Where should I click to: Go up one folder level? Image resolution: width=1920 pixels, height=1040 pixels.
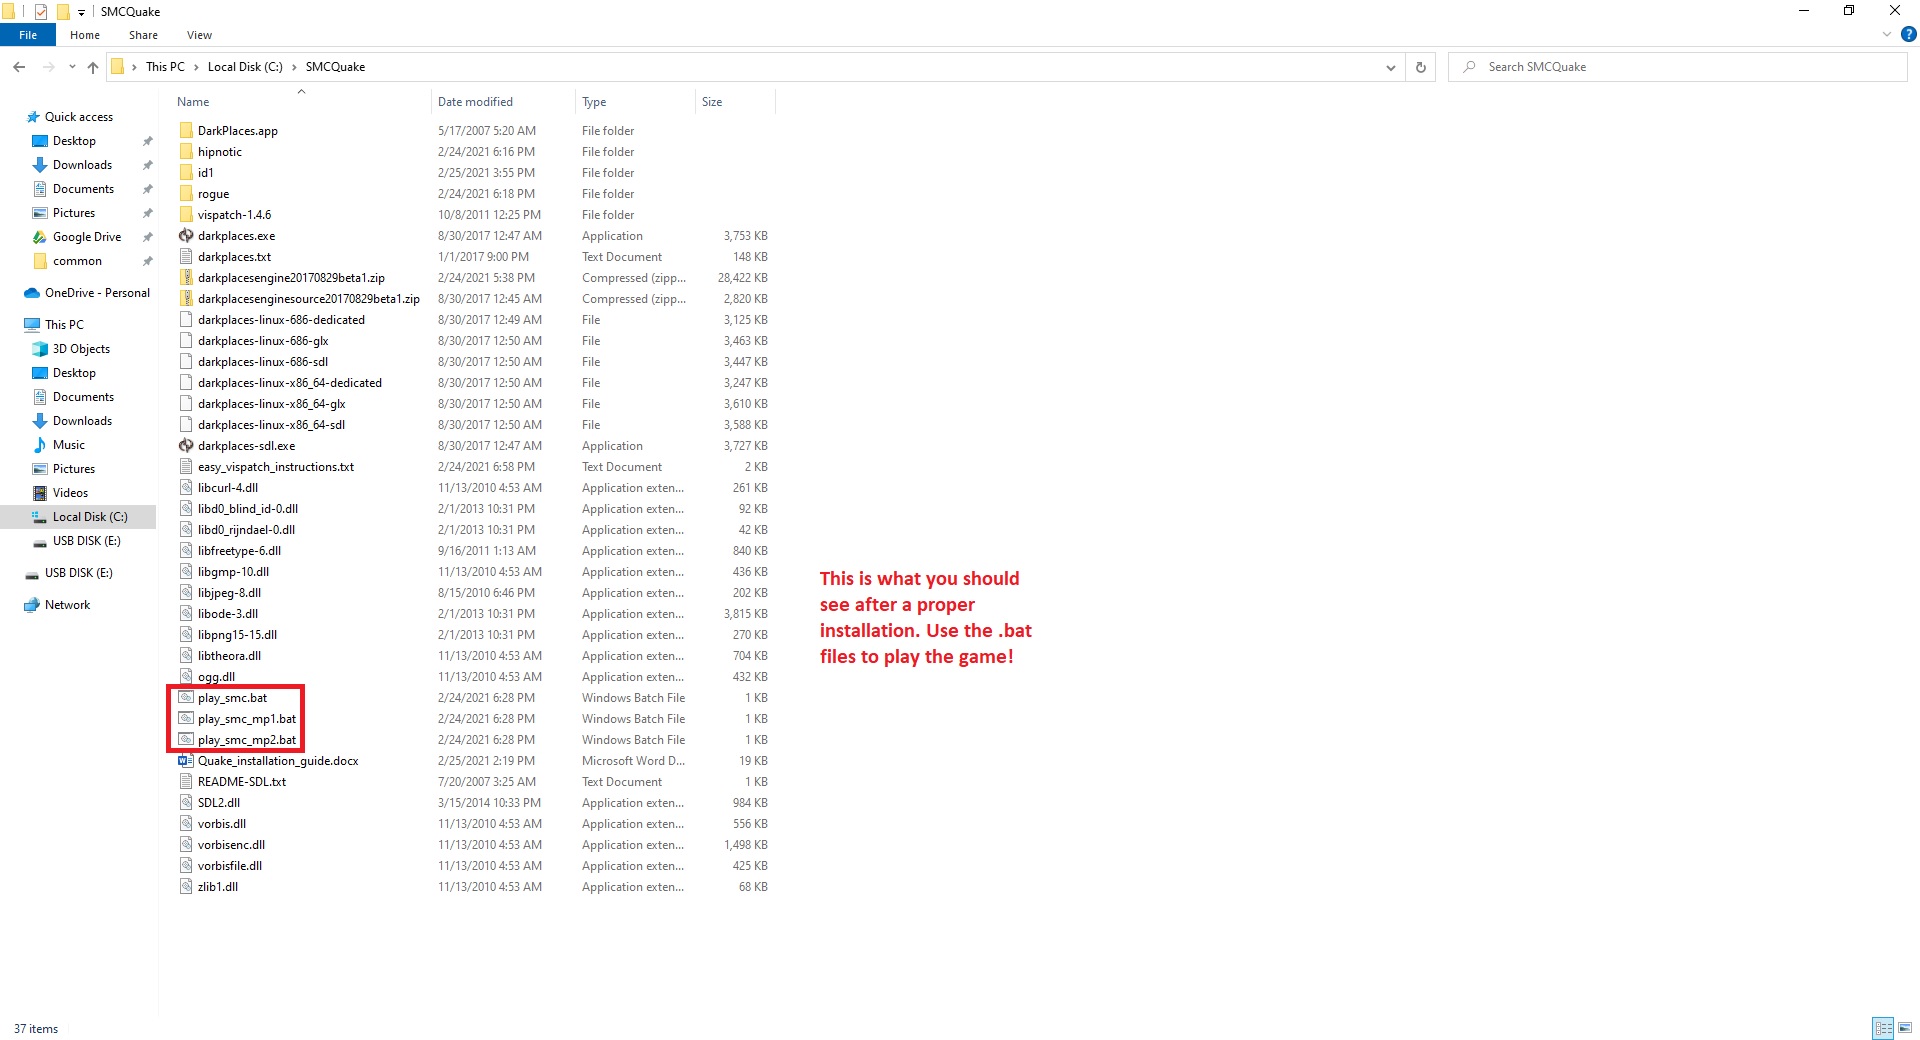tap(93, 67)
